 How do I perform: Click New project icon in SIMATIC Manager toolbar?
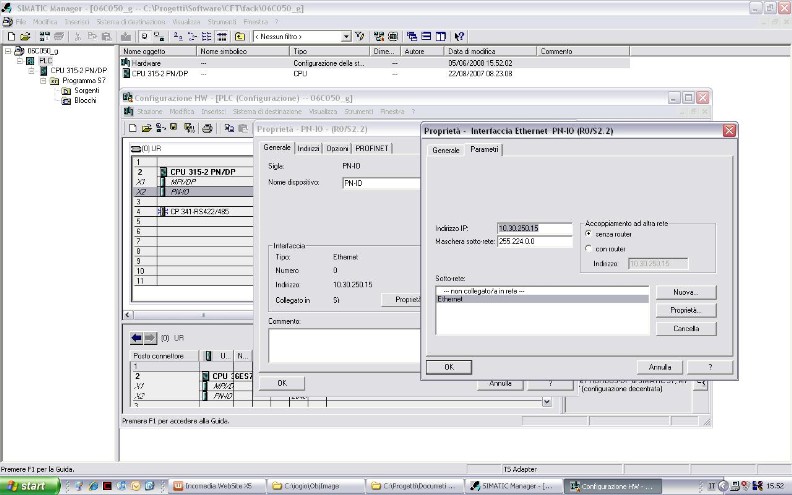[11, 36]
